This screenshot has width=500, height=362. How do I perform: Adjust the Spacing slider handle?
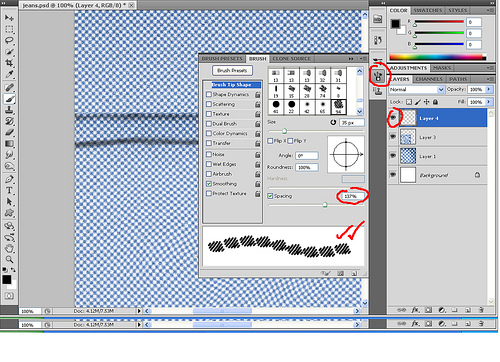pos(325,205)
